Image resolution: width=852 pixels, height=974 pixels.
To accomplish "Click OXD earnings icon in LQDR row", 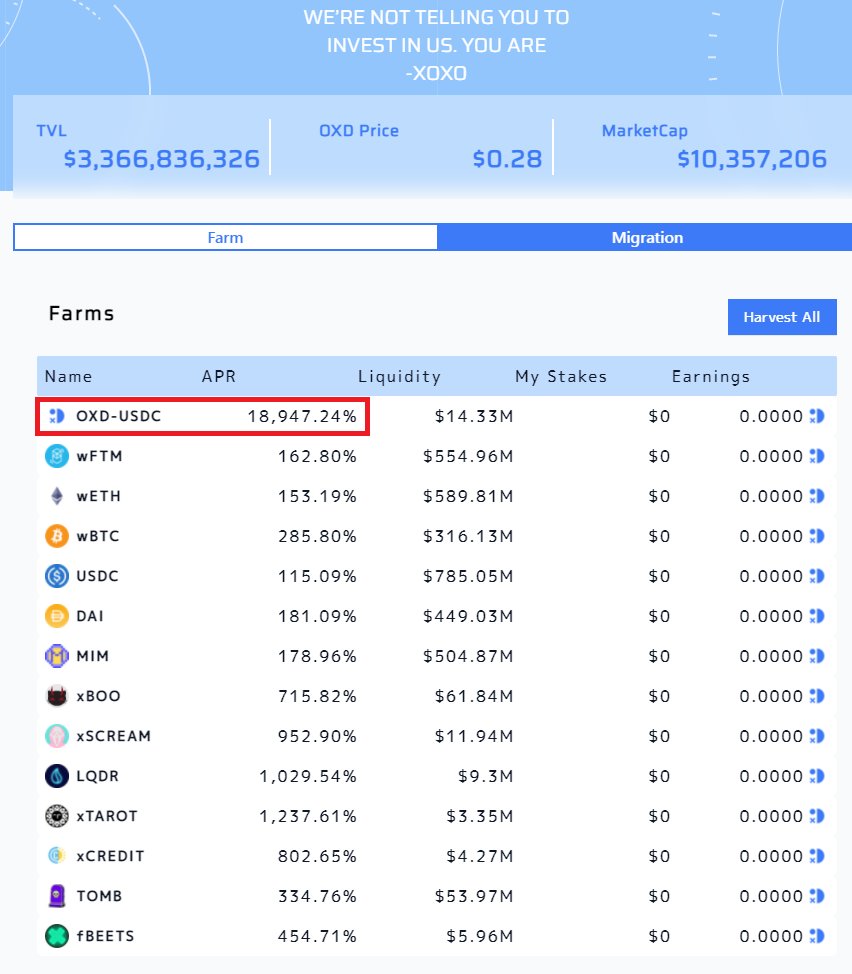I will (x=817, y=776).
